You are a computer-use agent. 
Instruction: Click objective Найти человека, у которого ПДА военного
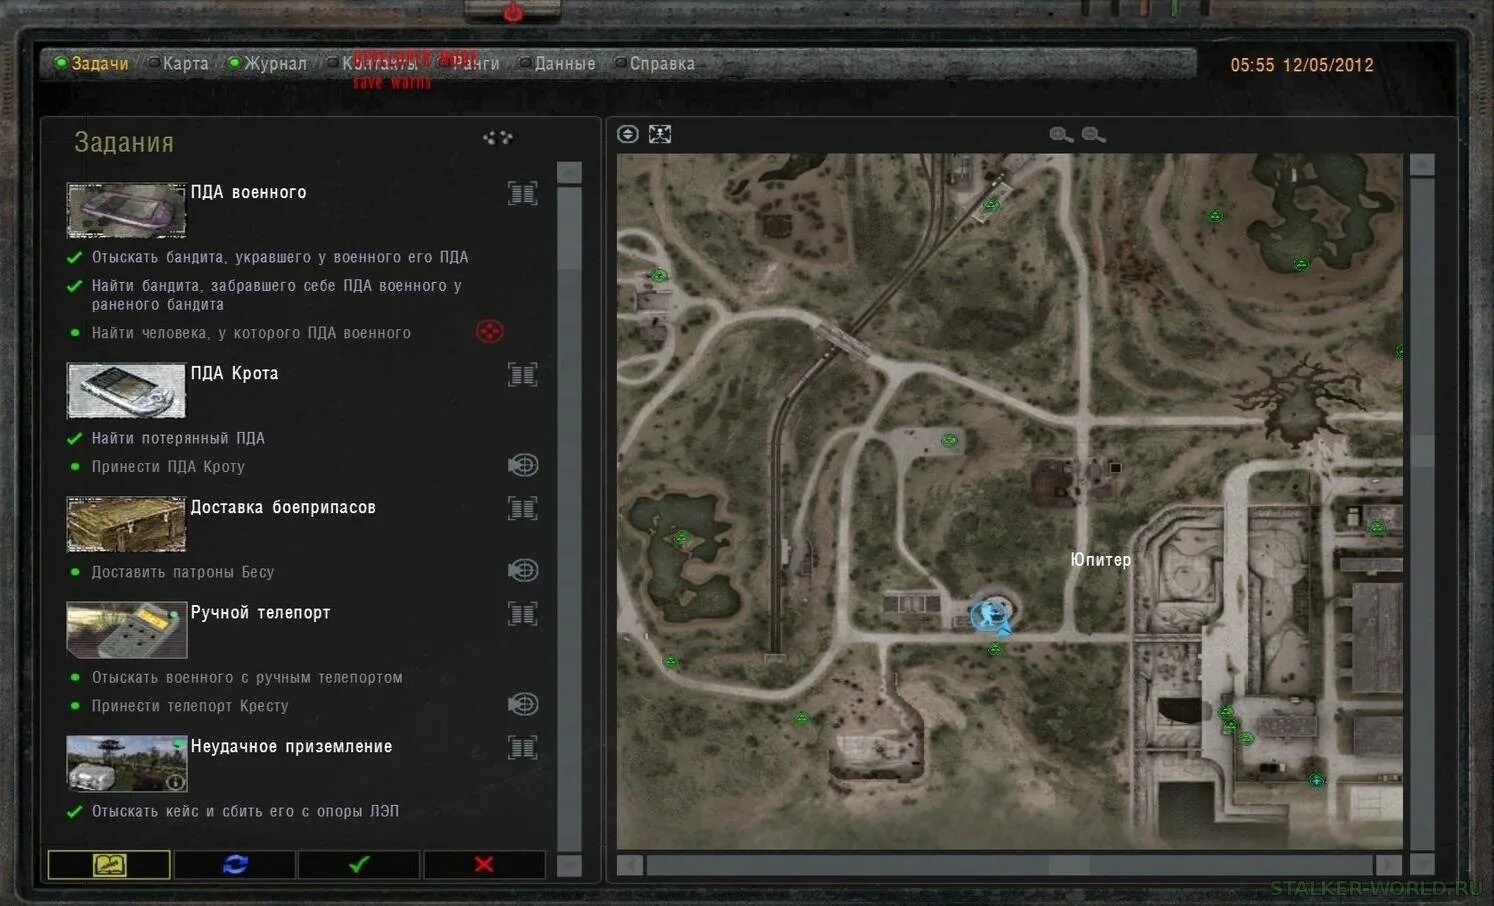click(251, 333)
